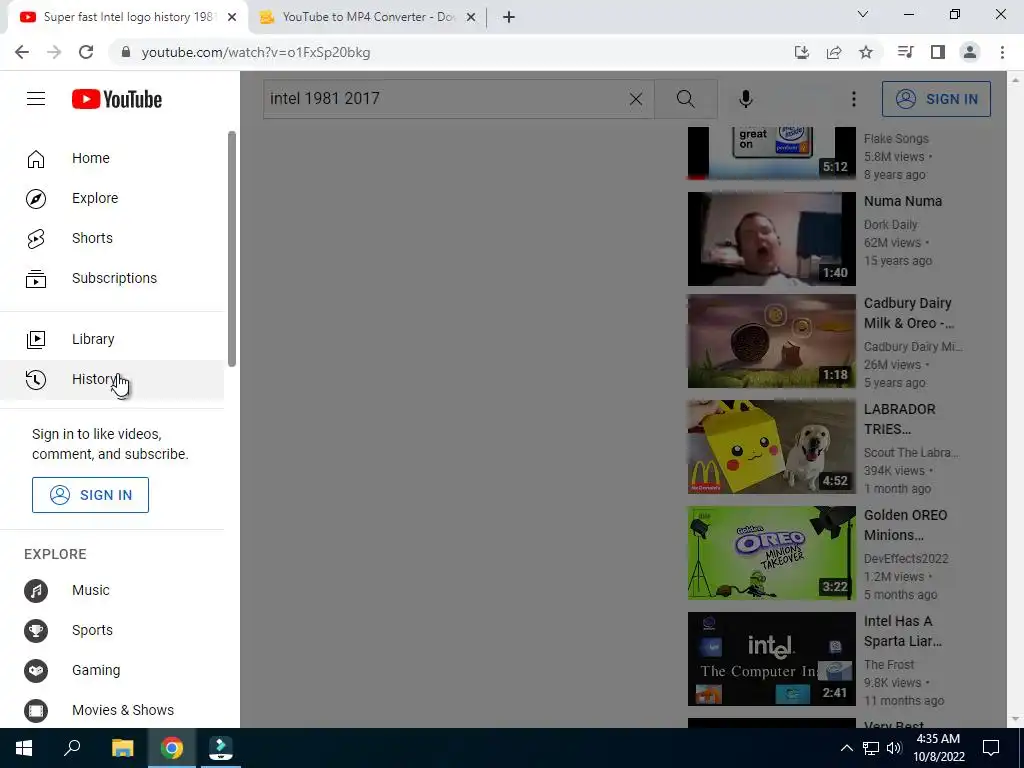Click the sidebar SIGN IN button
1024x768 pixels.
90,495
